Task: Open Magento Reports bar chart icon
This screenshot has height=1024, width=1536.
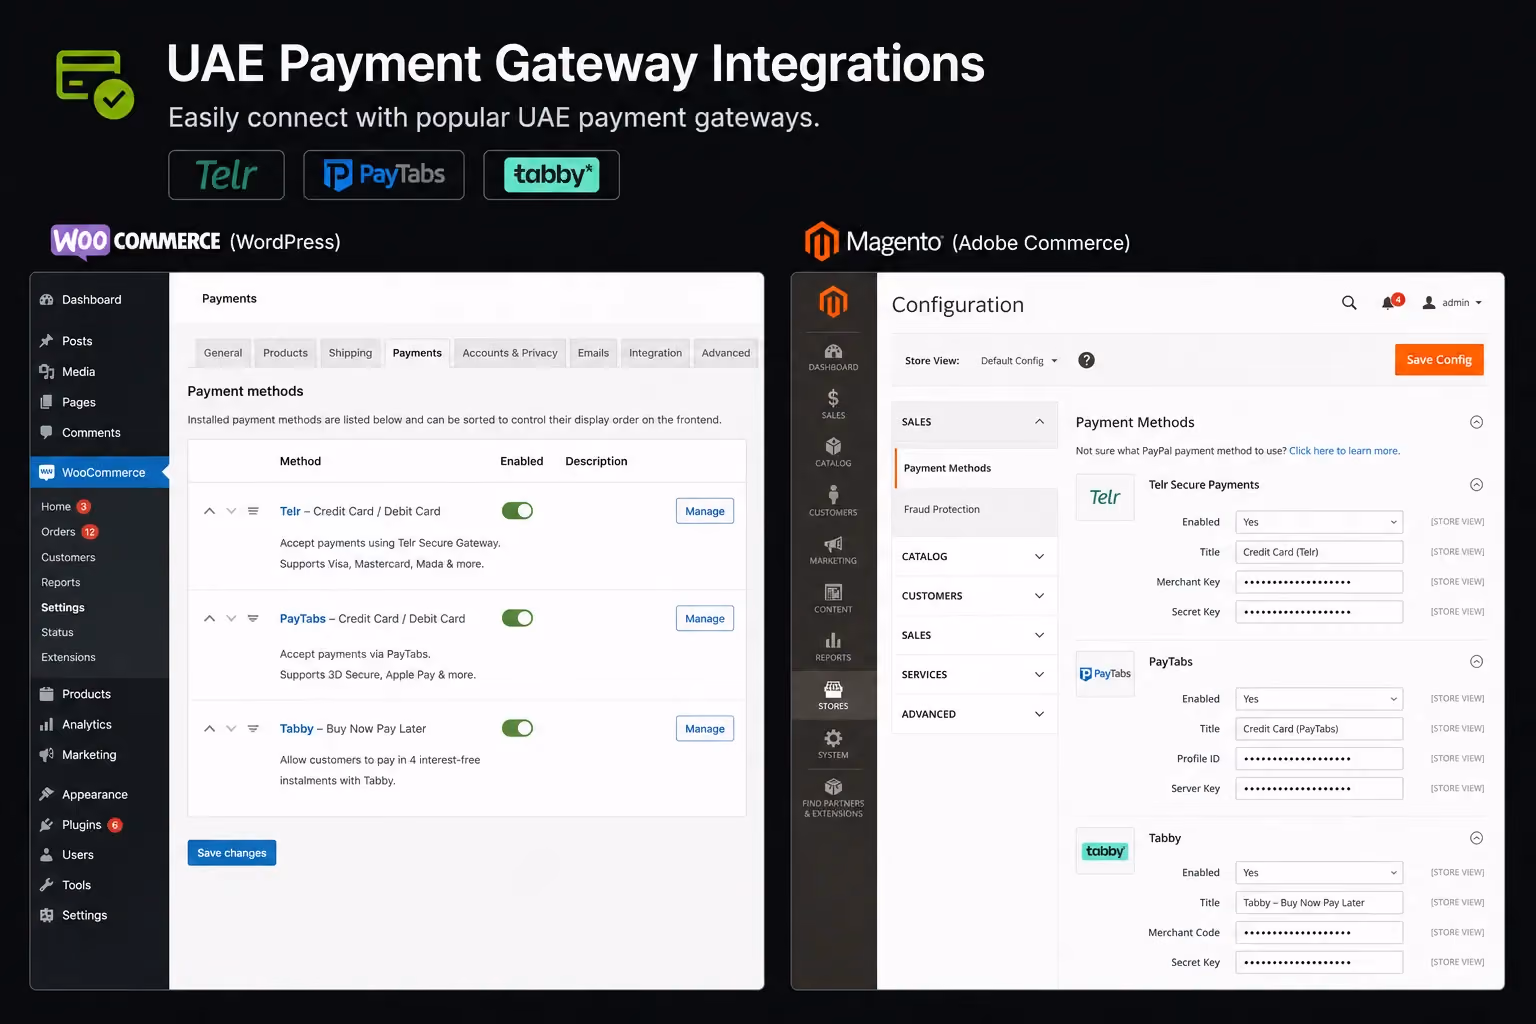Action: tap(833, 646)
